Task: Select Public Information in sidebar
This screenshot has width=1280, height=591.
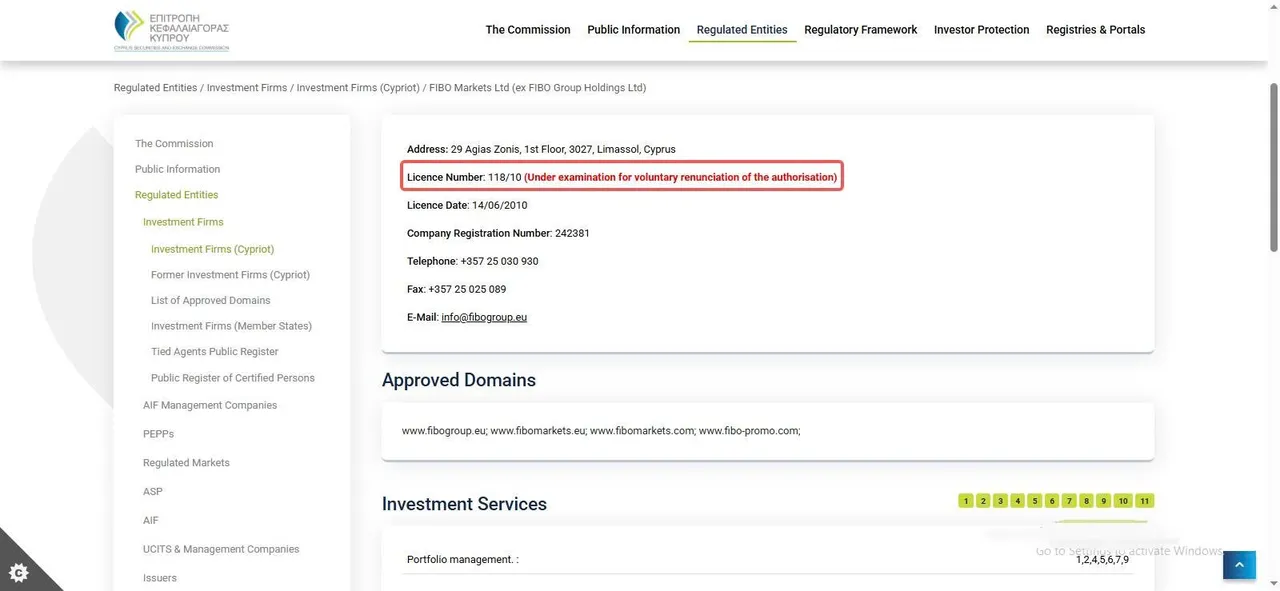Action: (178, 169)
